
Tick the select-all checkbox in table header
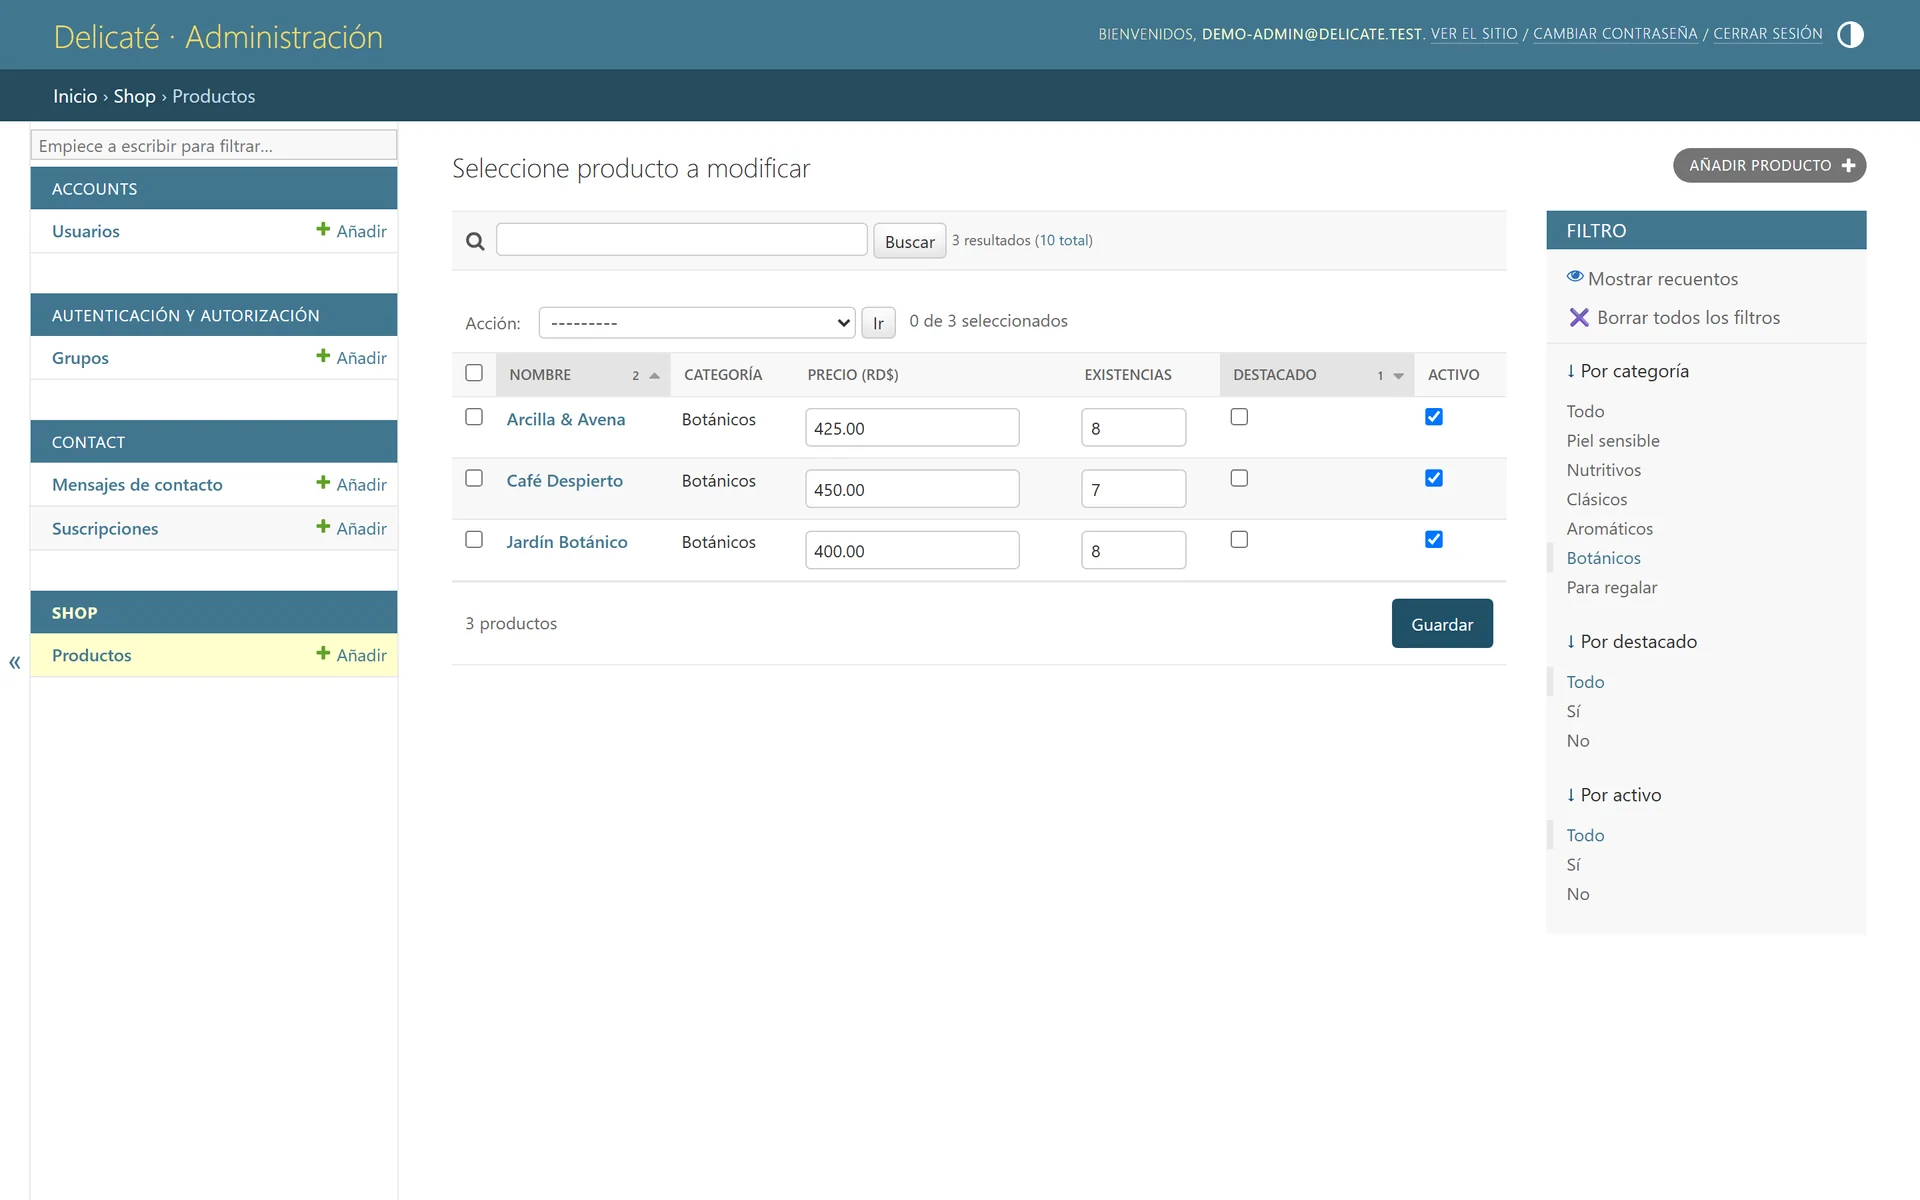click(474, 373)
